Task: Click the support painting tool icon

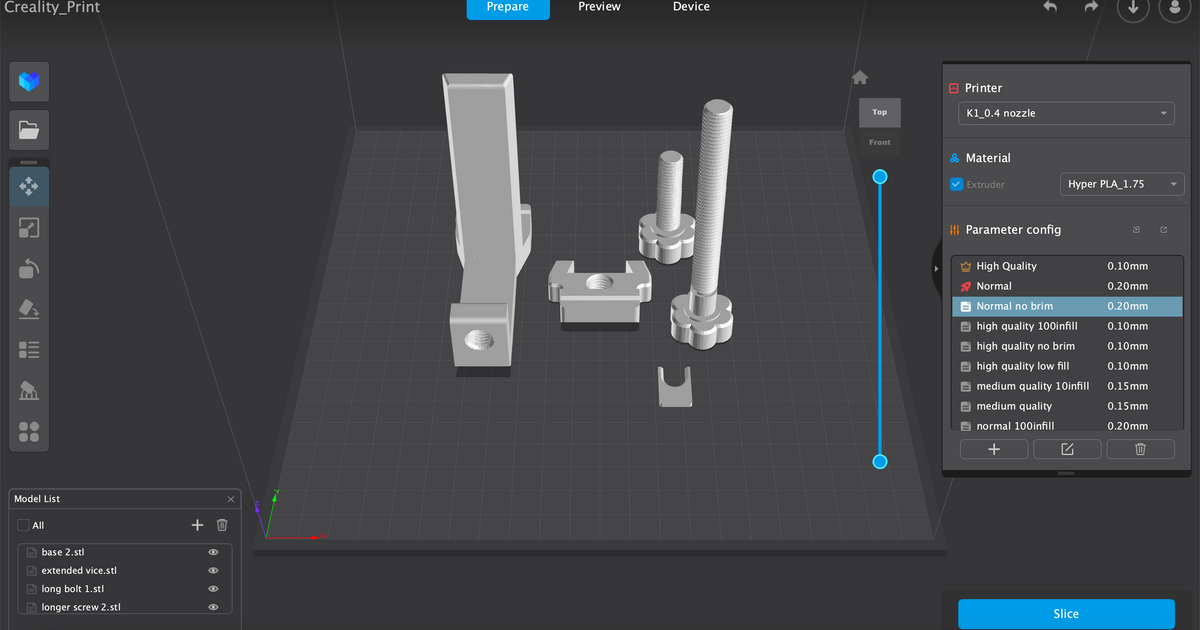Action: coord(29,390)
